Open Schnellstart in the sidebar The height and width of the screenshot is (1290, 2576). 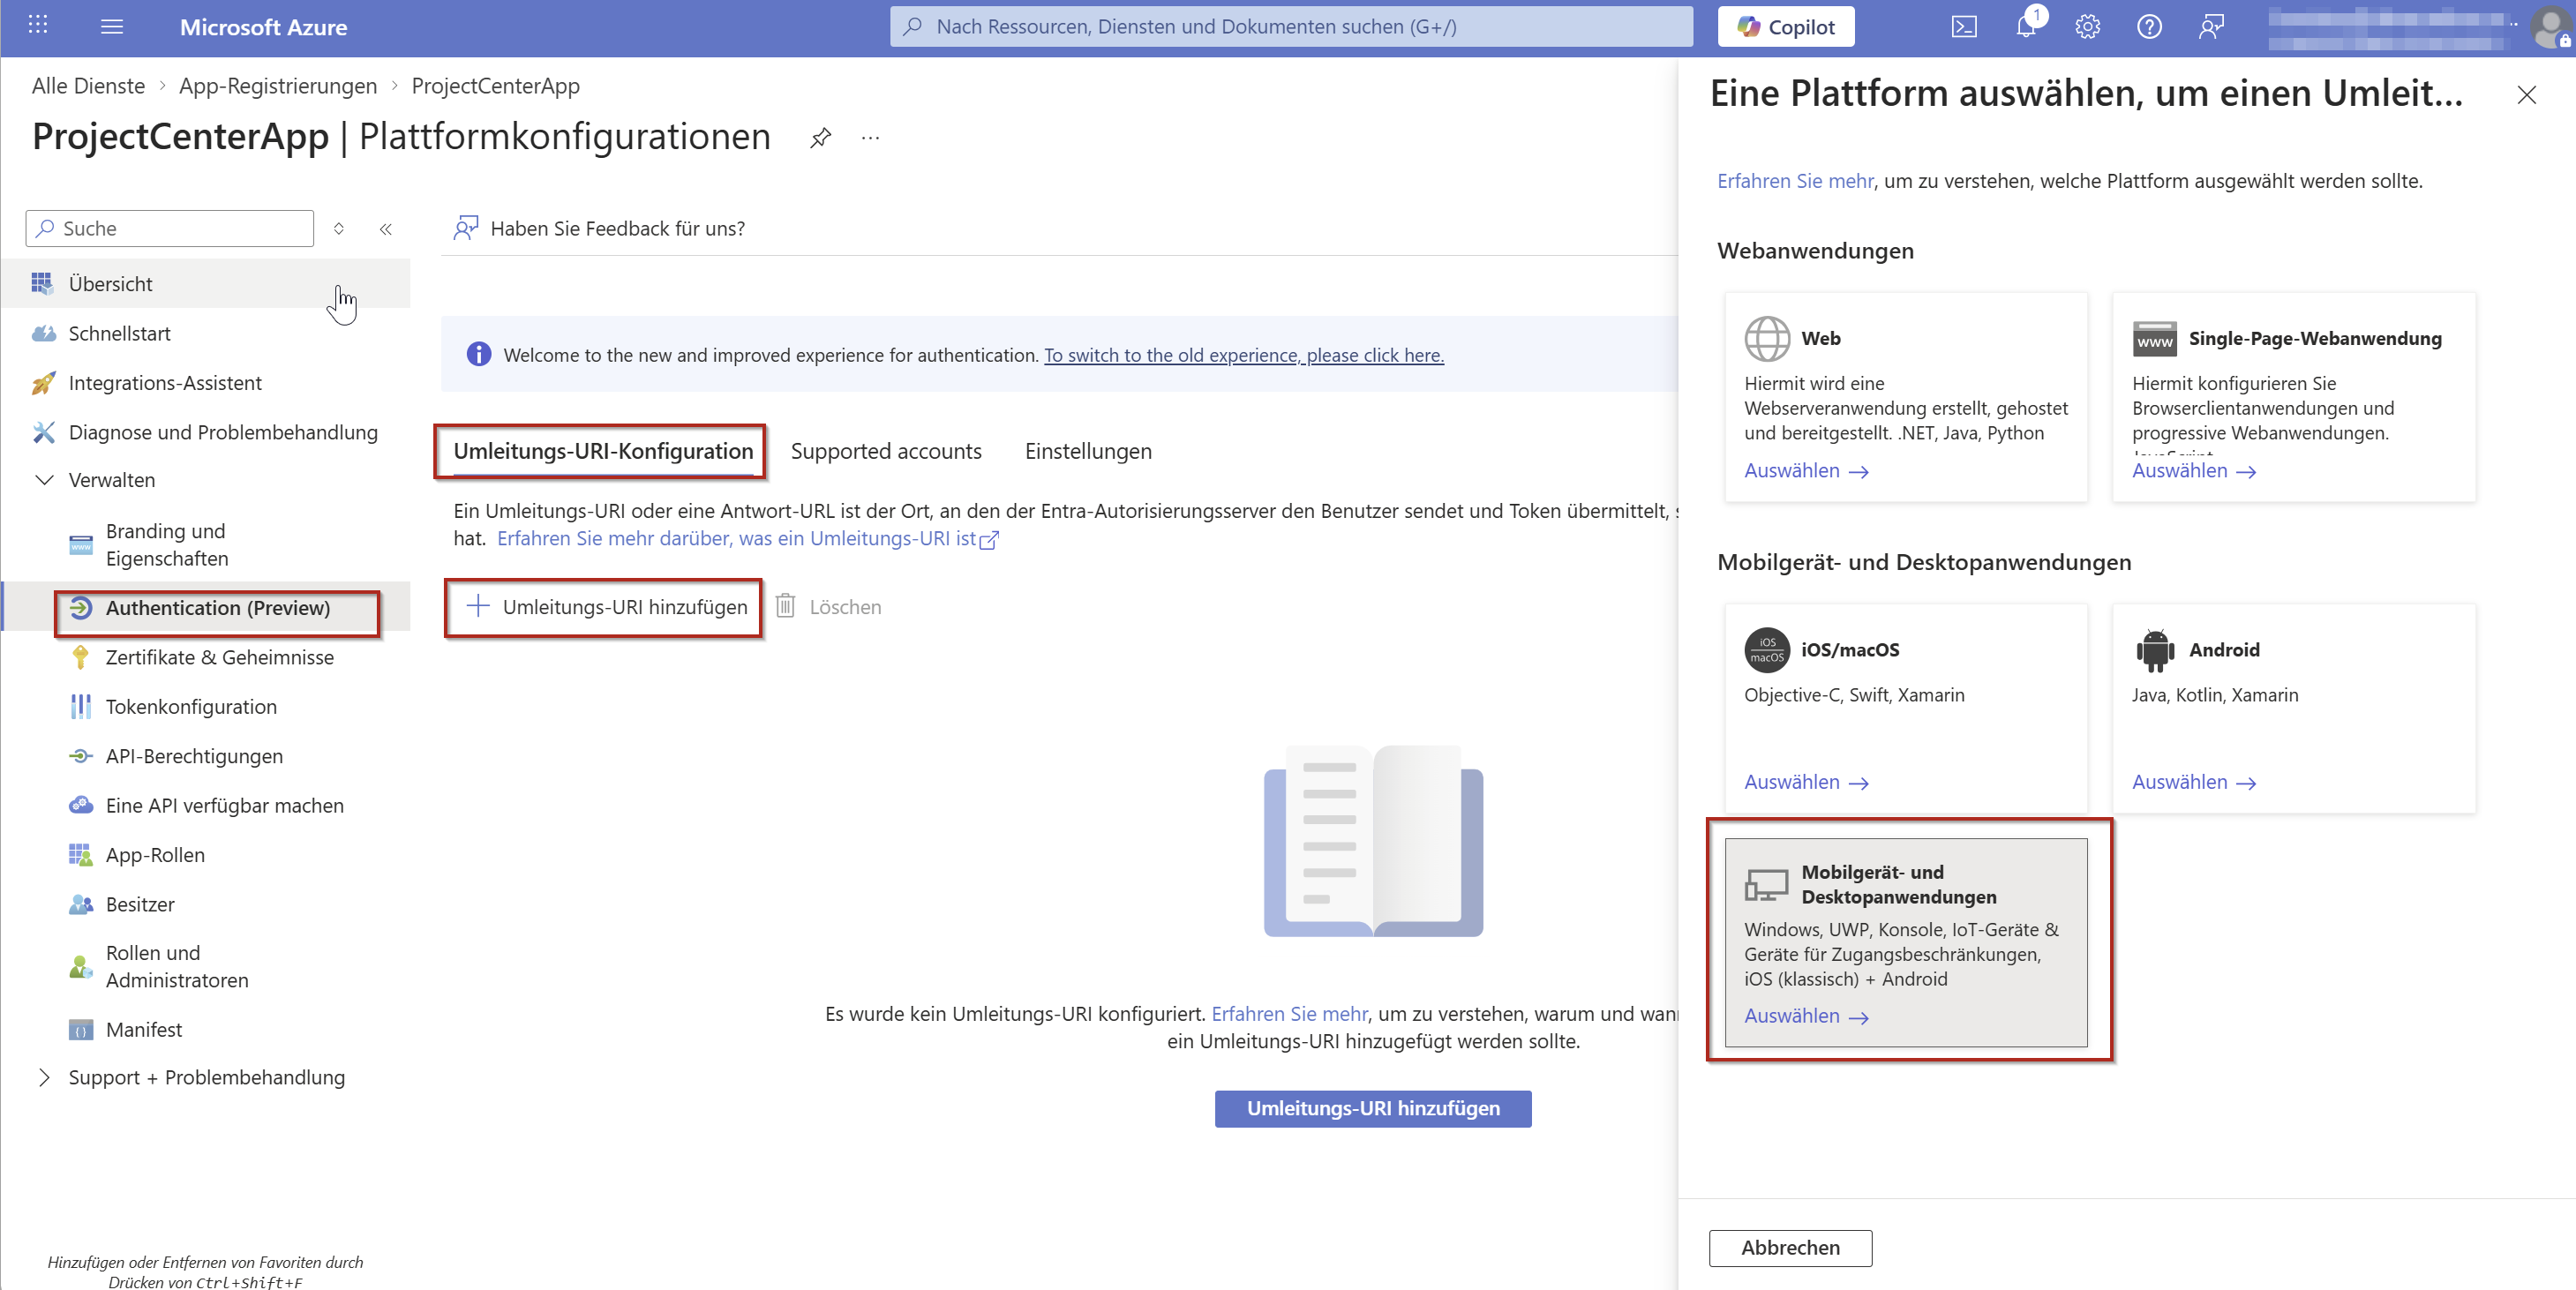(x=206, y=333)
